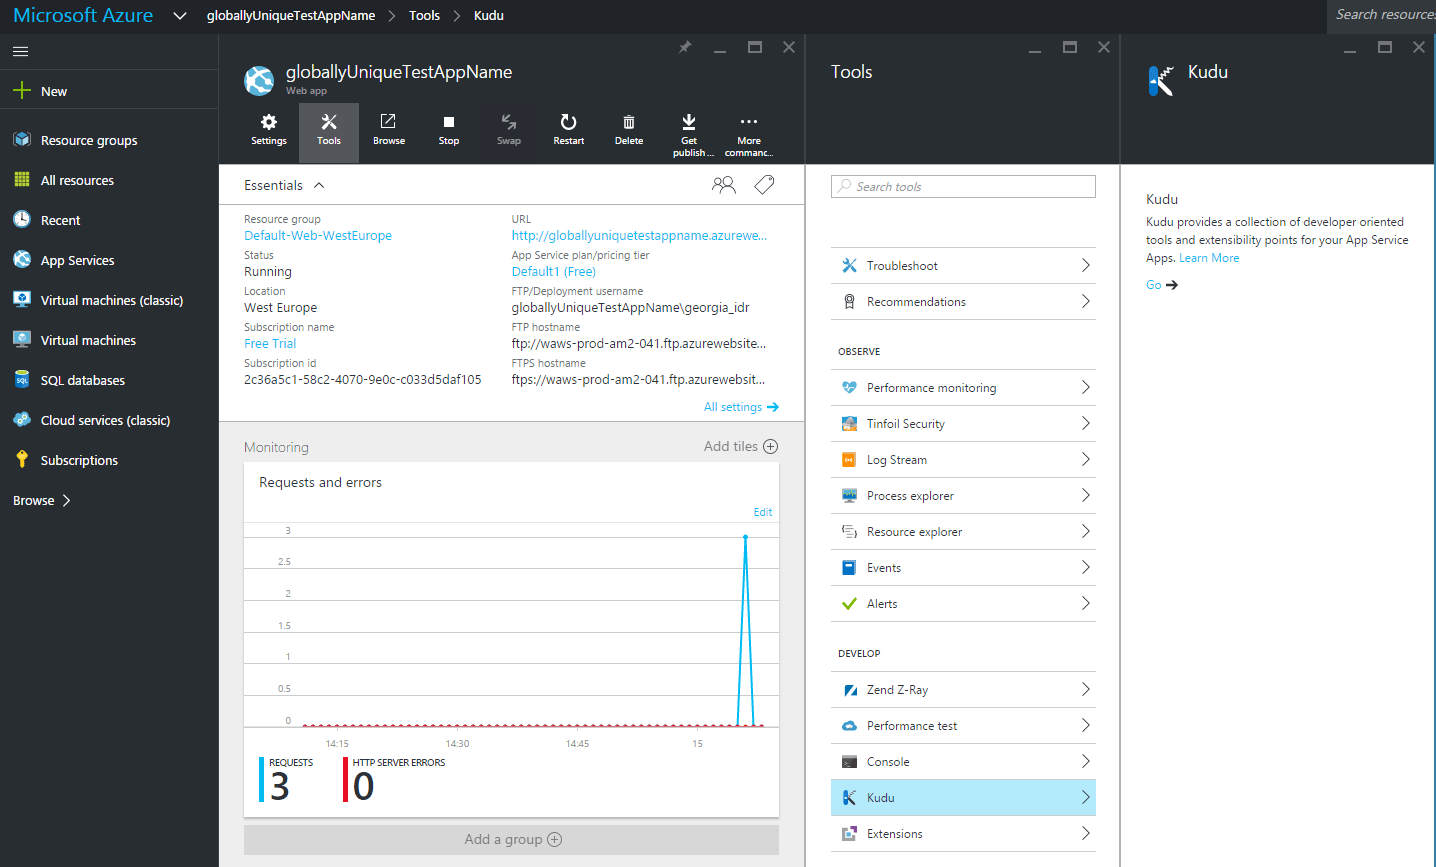1436x867 pixels.
Task: Open the Microsoft Azure dropdown arrow
Action: click(x=180, y=16)
